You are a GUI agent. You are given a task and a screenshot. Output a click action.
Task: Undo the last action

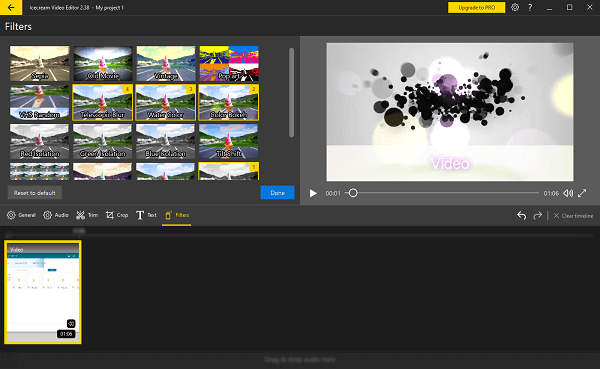[x=522, y=216]
